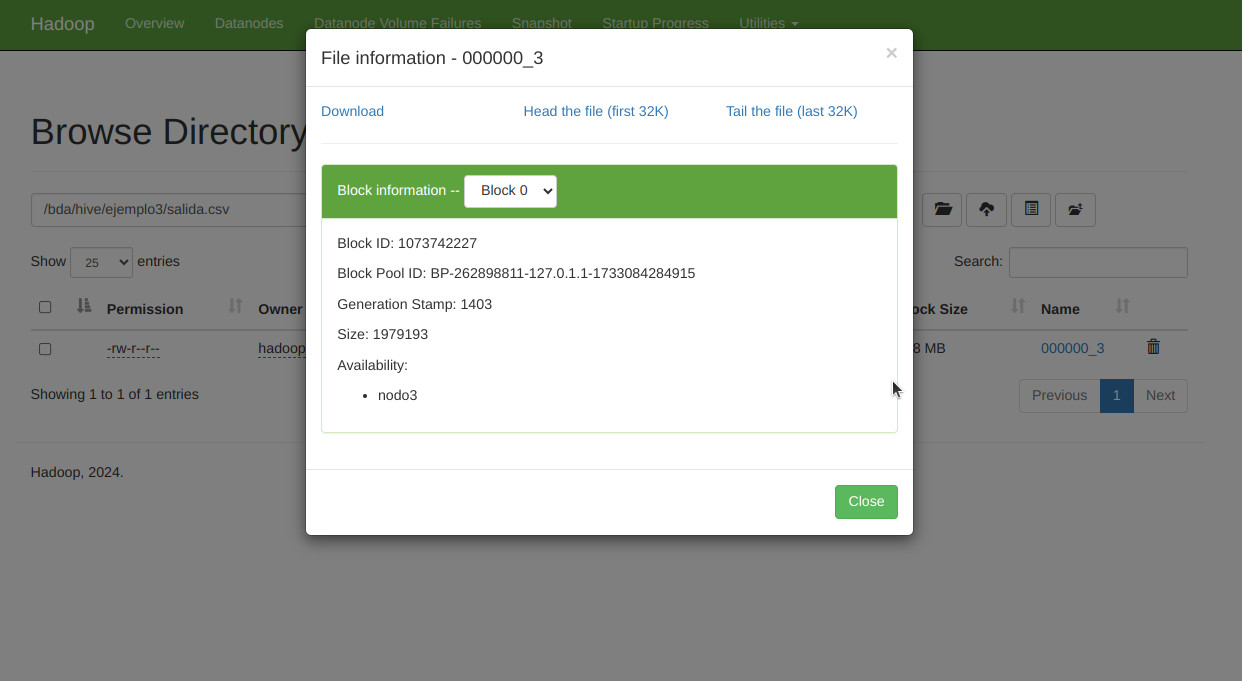Click the Hadoop, 2024. footer text
The image size is (1242, 681).
[x=77, y=472]
